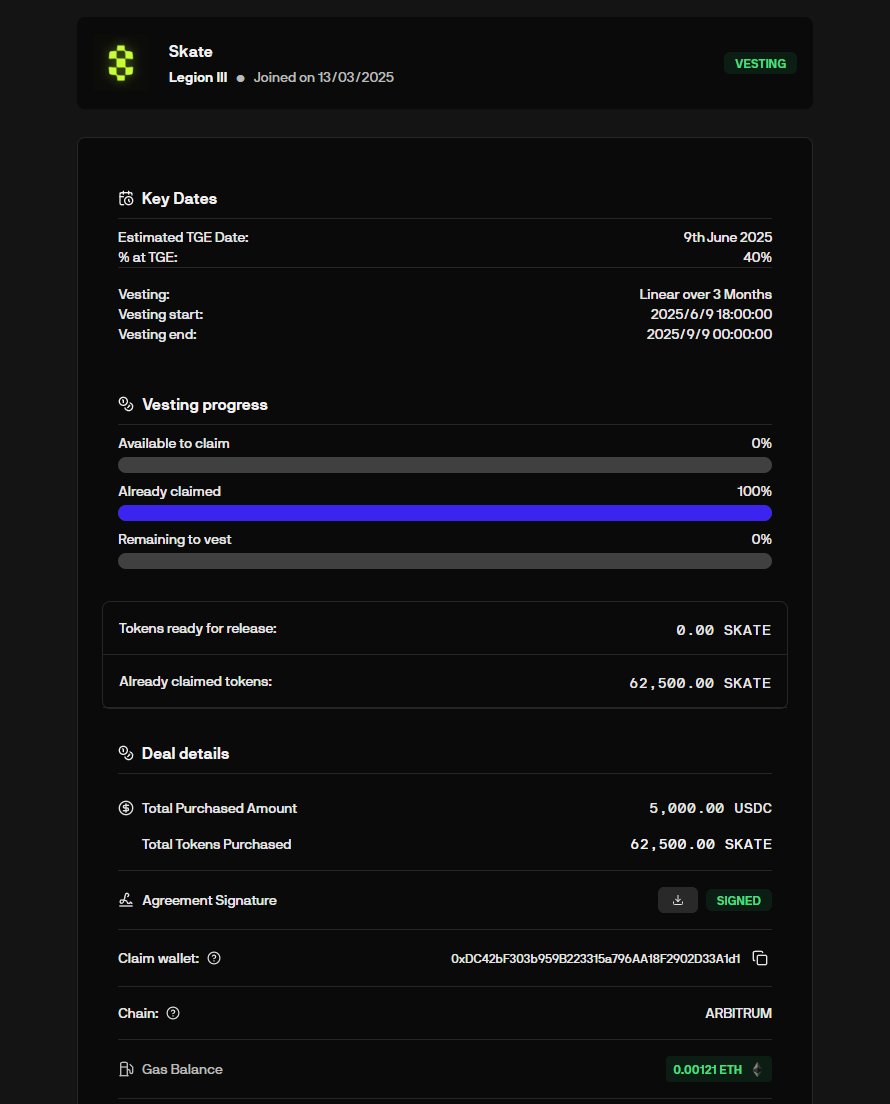
Task: Click the Key Dates calendar icon
Action: point(126,198)
